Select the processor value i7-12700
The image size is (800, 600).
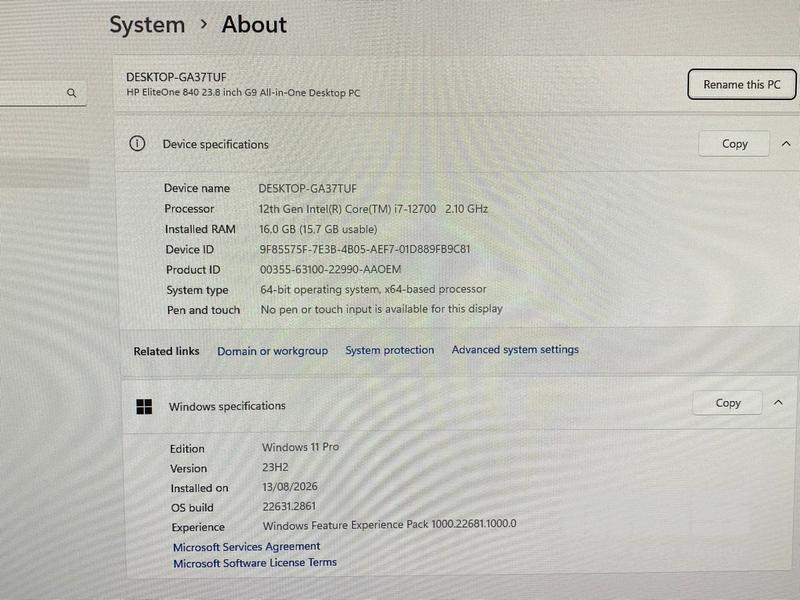[x=373, y=209]
